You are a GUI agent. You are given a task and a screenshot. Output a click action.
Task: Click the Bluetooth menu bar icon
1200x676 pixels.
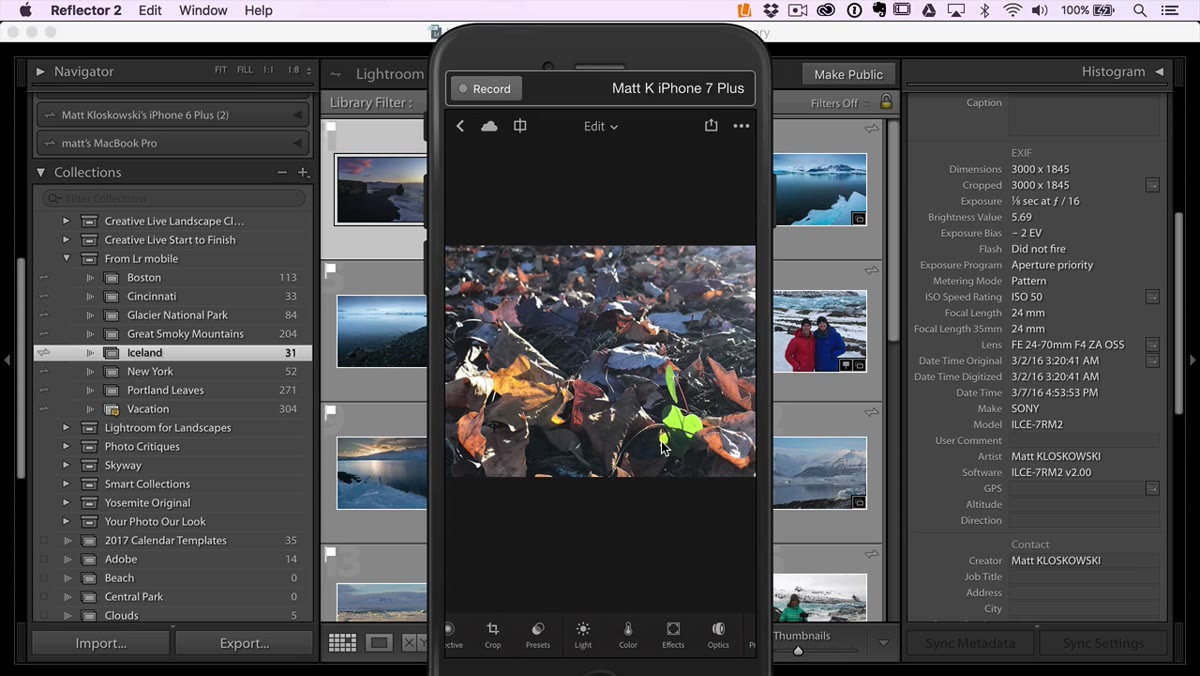click(x=984, y=10)
